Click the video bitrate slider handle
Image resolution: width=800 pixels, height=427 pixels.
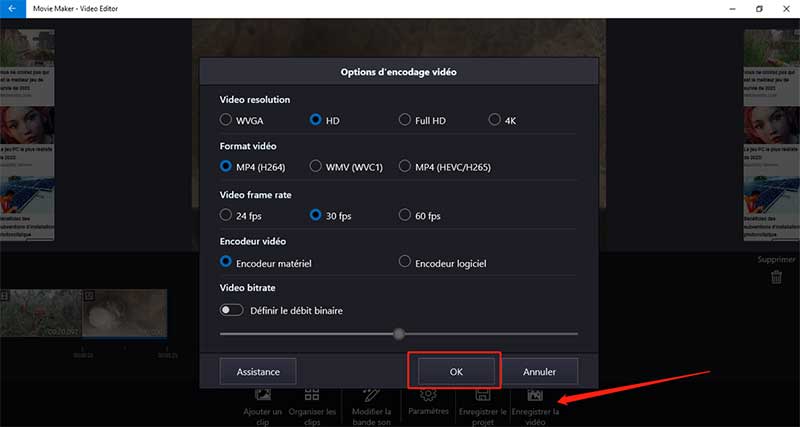tap(399, 334)
